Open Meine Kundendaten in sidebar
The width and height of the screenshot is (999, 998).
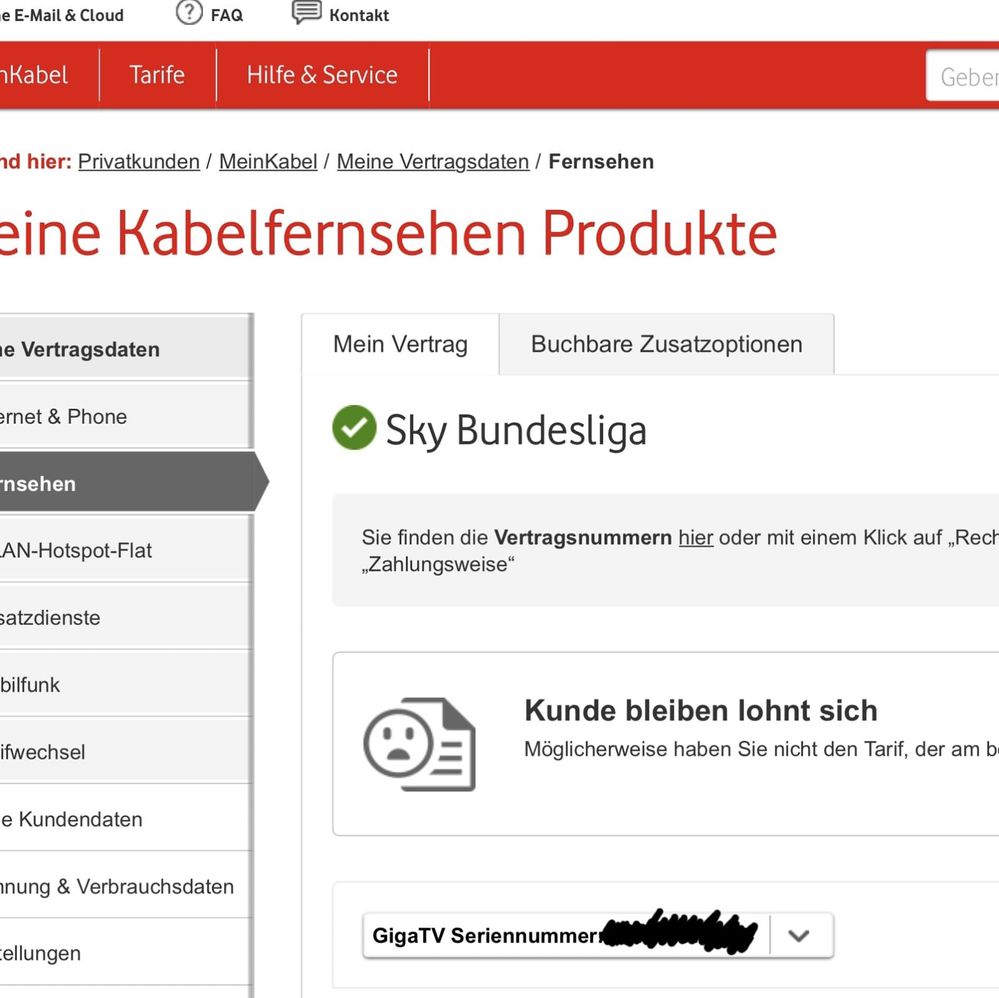[x=126, y=820]
